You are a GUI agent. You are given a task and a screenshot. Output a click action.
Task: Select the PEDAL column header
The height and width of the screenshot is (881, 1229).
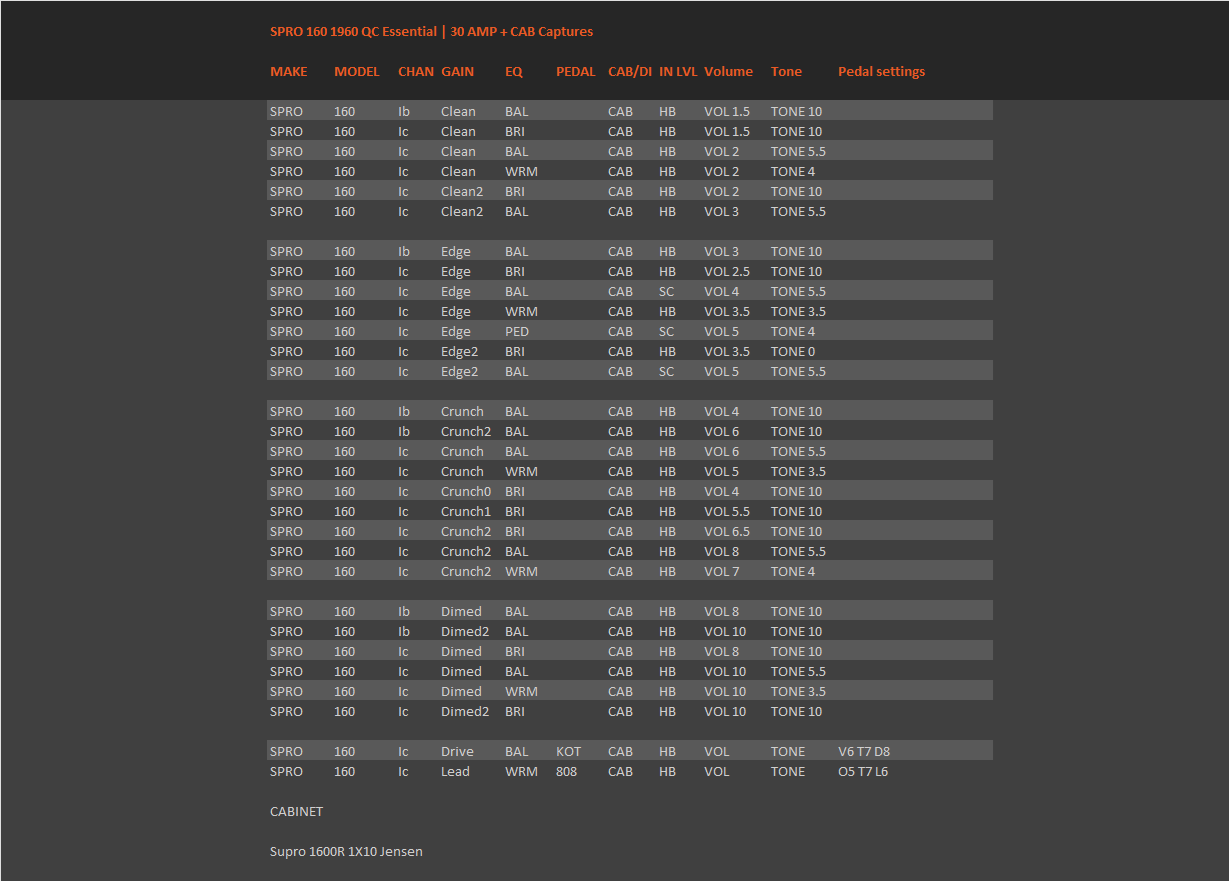575,72
